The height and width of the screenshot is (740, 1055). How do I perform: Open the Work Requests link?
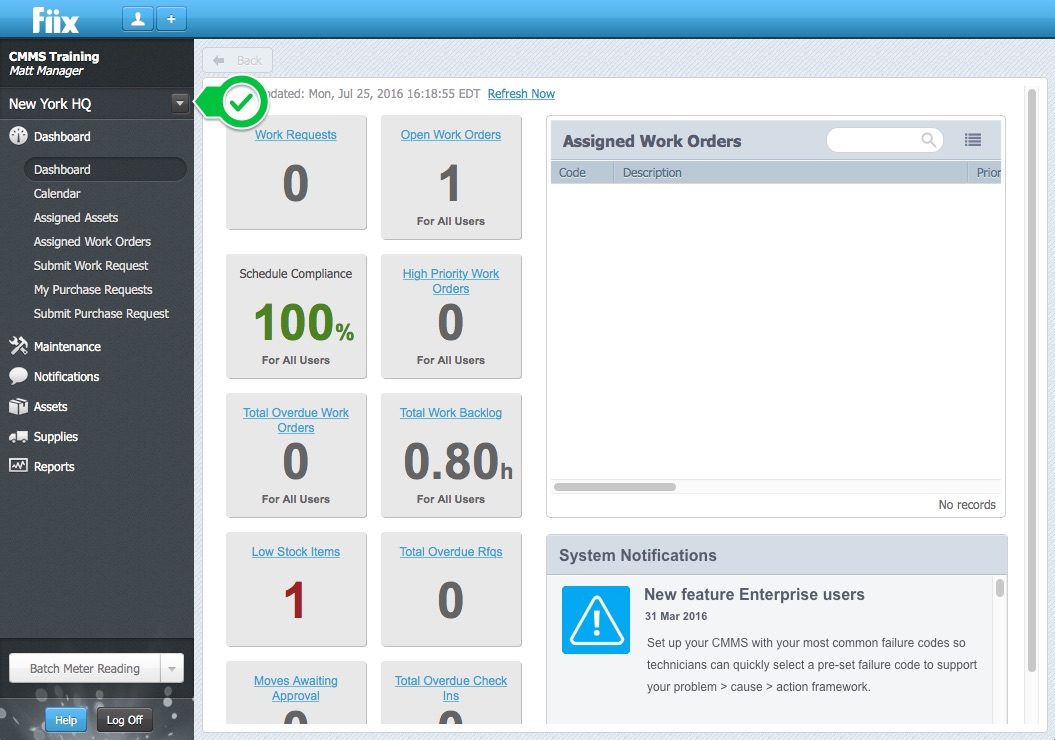295,135
